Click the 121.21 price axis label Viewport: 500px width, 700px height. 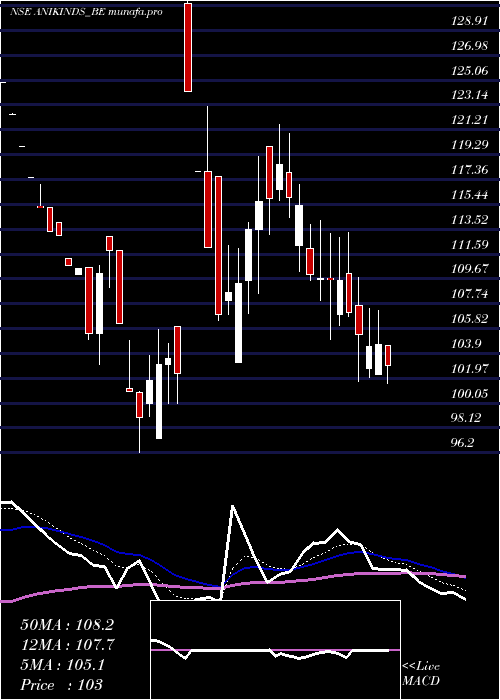(468, 120)
